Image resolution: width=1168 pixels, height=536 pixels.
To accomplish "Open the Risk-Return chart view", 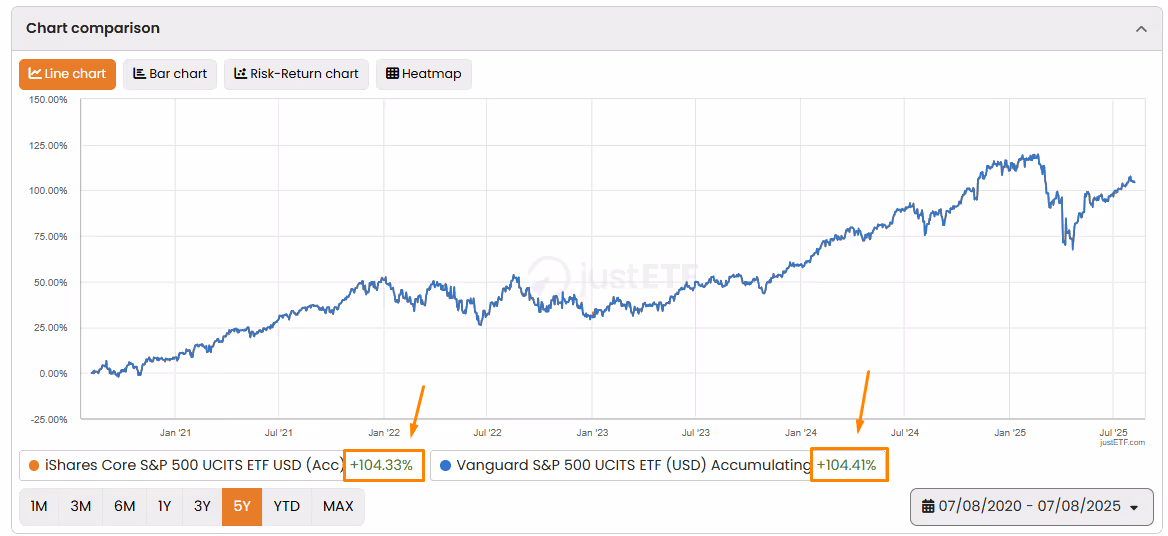I will 296,74.
